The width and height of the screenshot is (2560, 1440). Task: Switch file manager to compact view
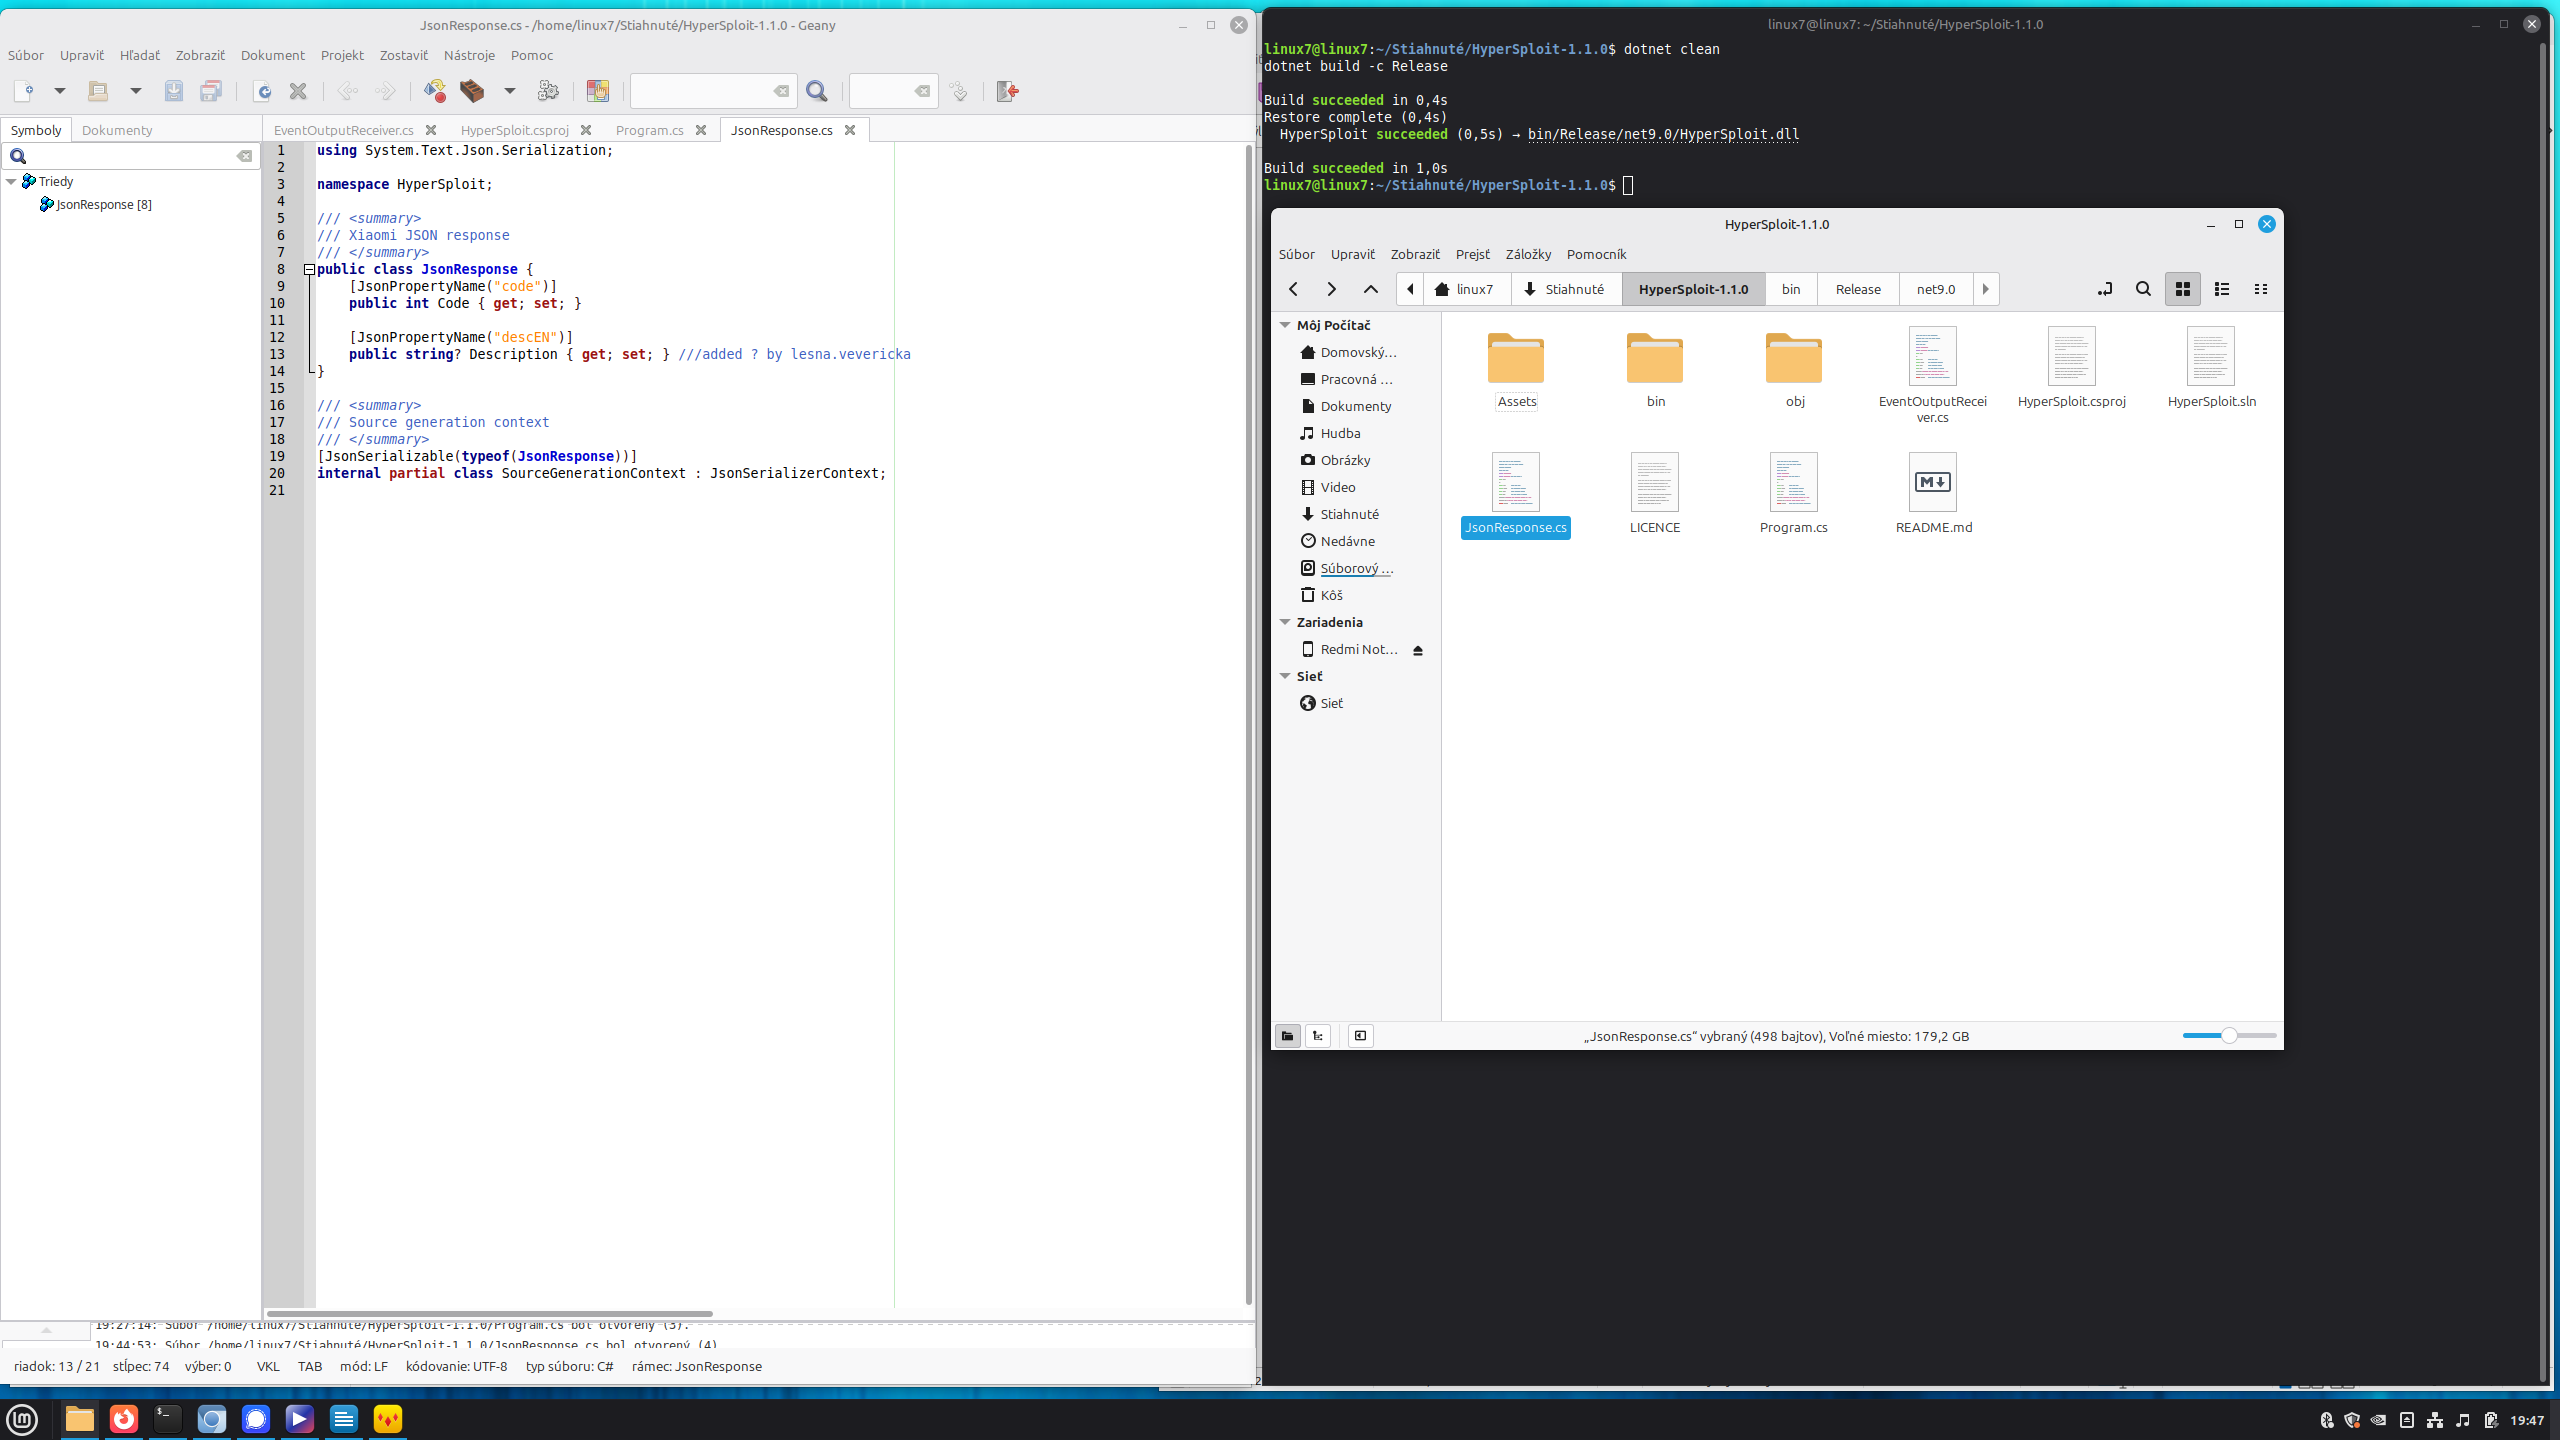[2261, 289]
